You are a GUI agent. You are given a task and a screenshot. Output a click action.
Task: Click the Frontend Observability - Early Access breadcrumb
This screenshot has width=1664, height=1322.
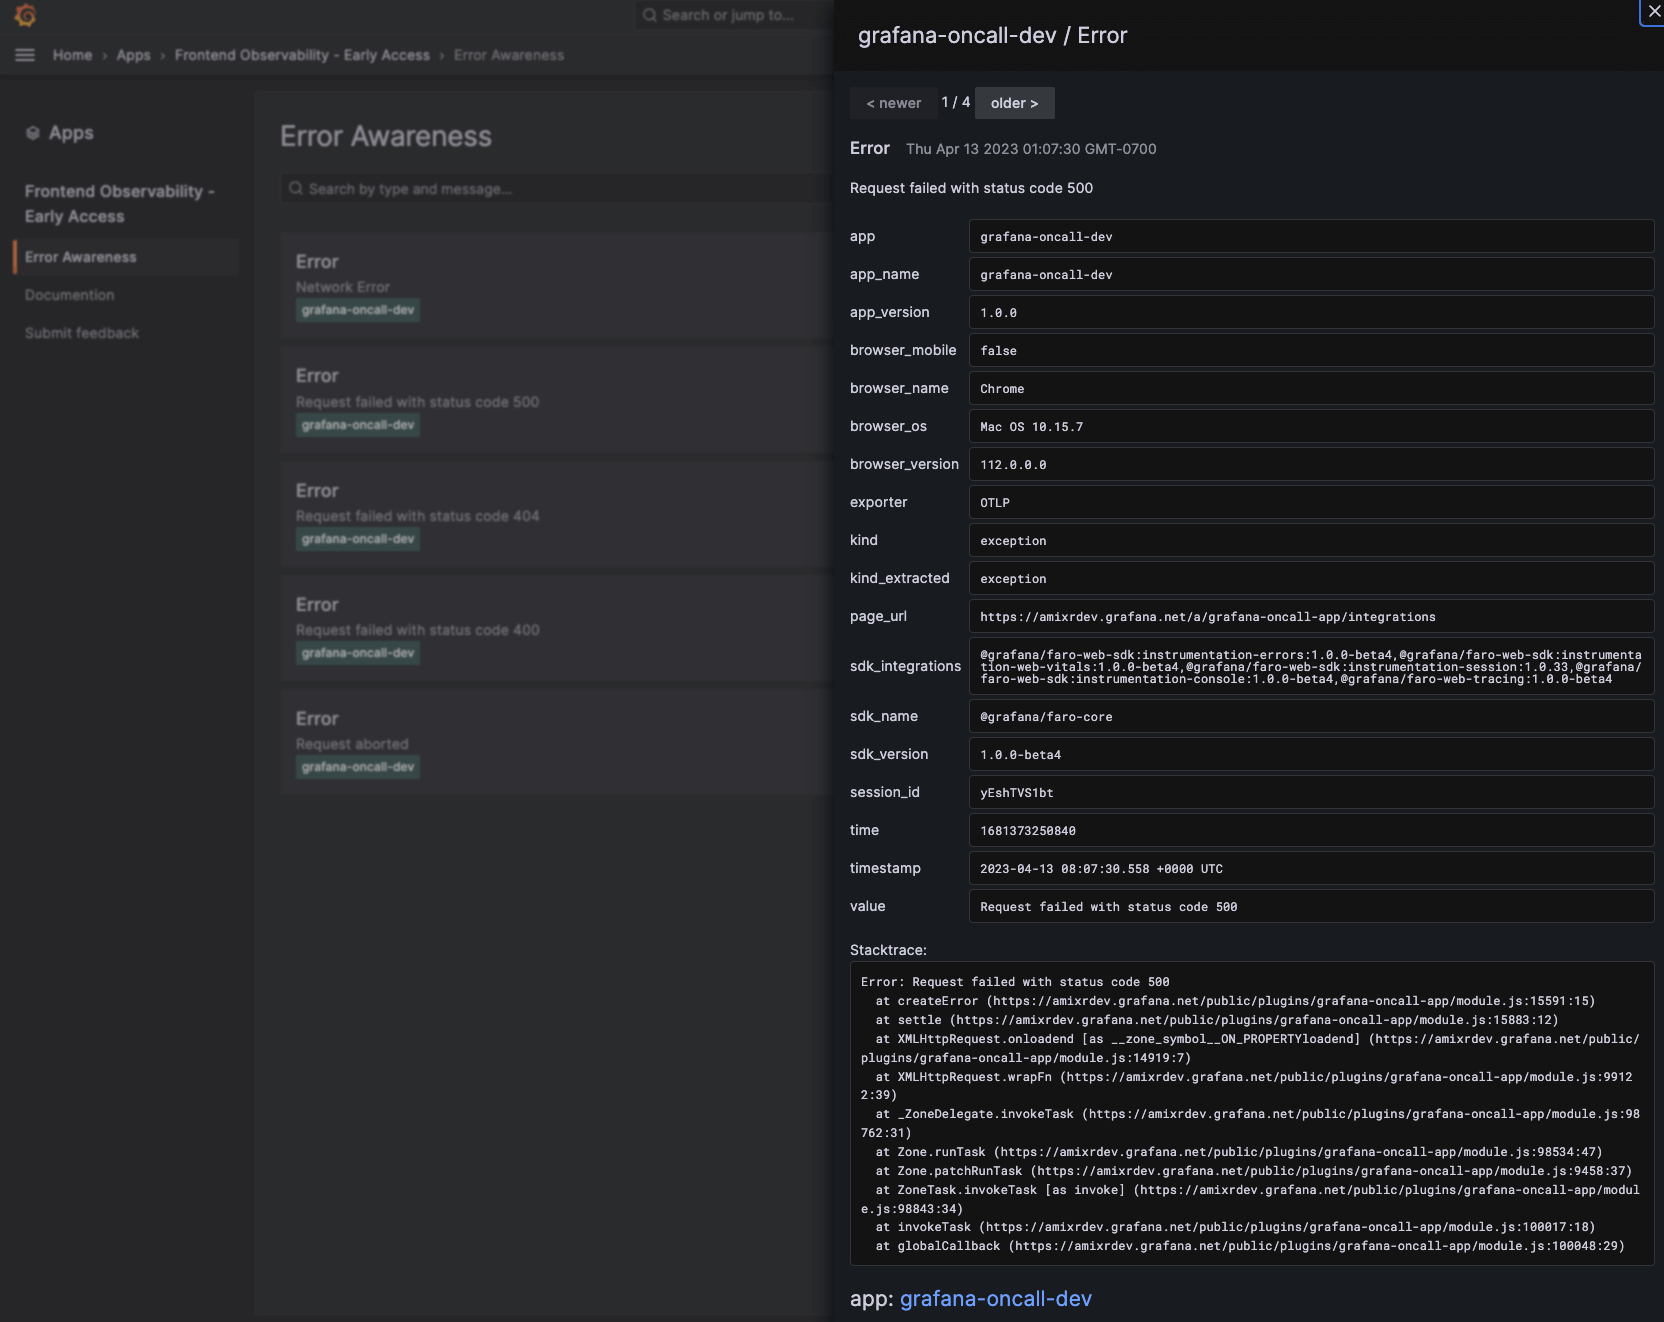304,55
